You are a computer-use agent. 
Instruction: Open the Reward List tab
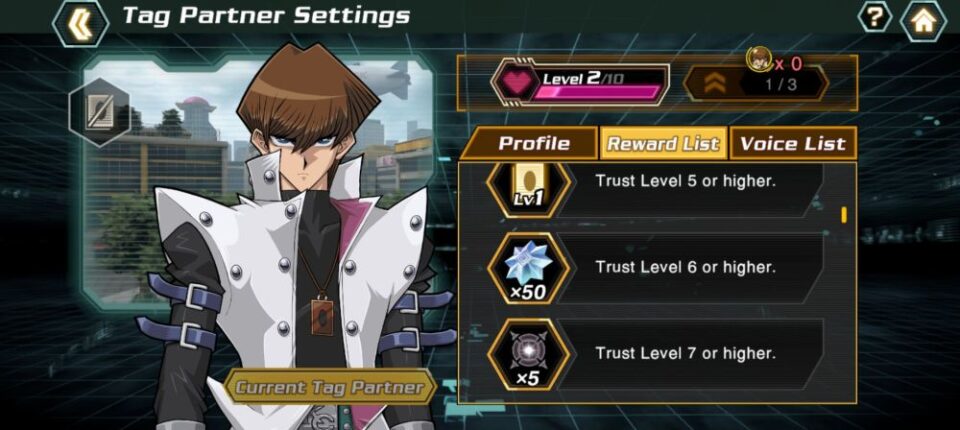tap(663, 143)
